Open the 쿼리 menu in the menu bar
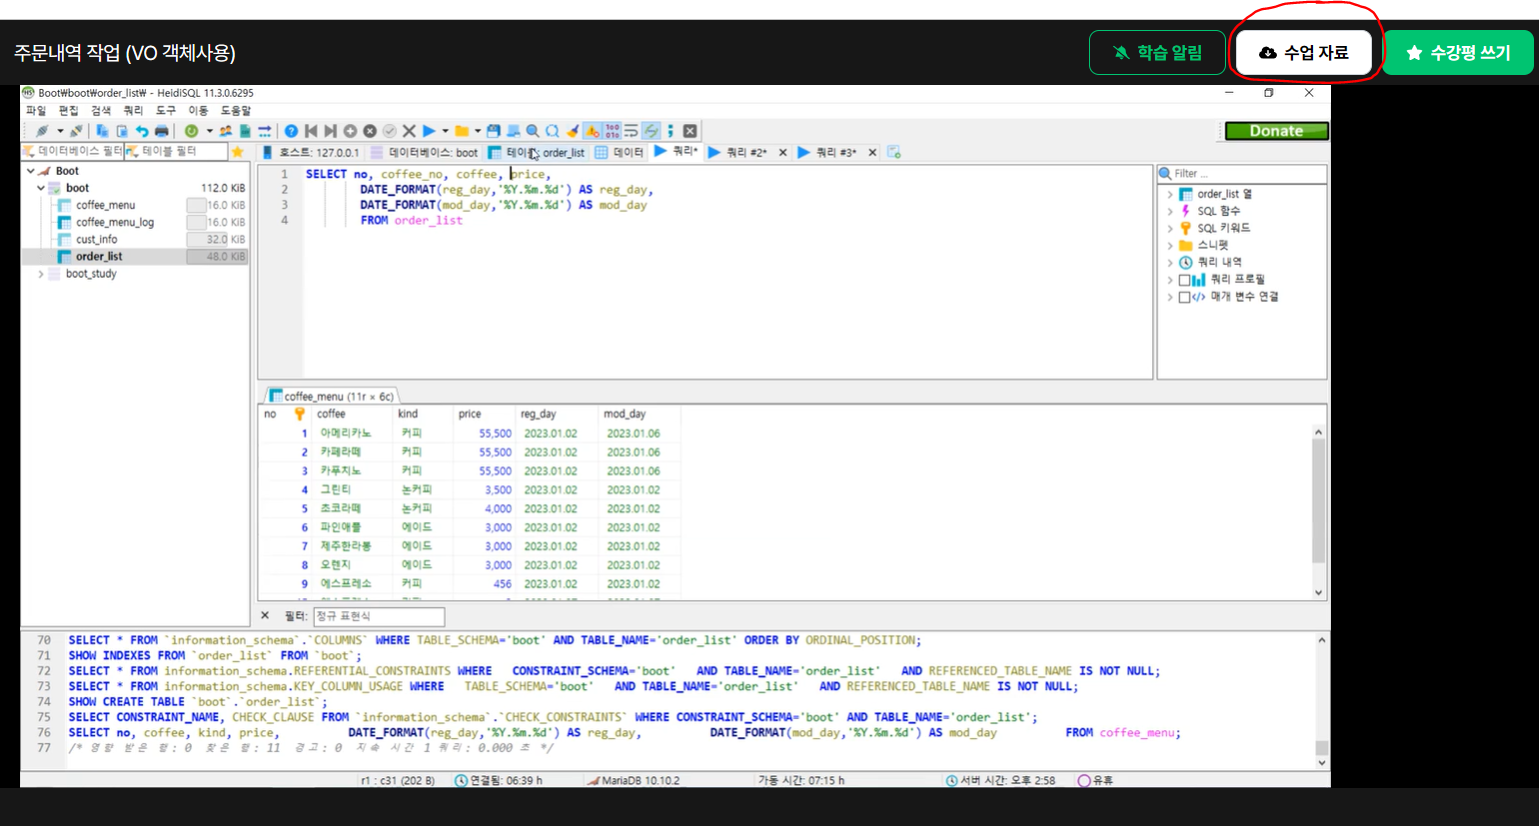Viewport: 1539px width, 826px height. (x=133, y=111)
